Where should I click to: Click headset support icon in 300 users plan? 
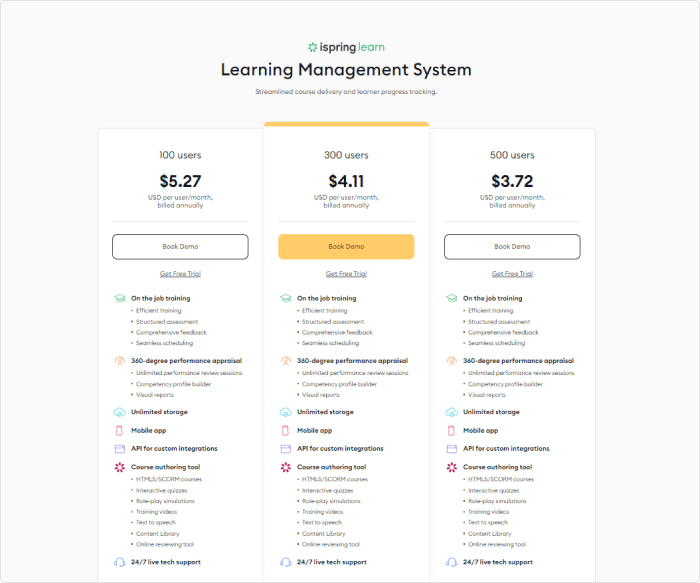286,562
